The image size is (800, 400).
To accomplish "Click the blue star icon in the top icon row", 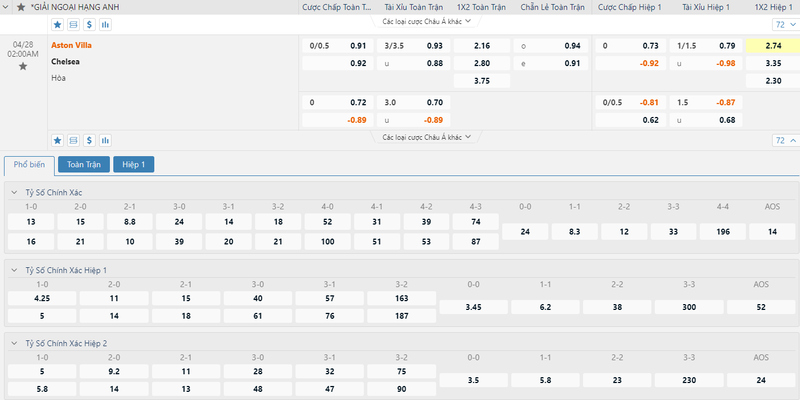I will point(58,24).
